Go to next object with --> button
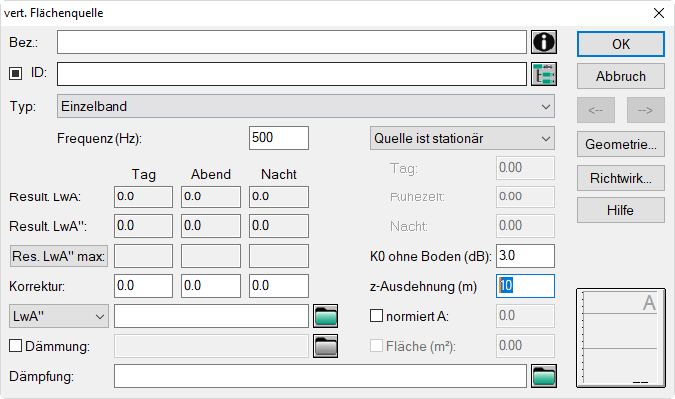The height and width of the screenshot is (399, 675). tap(646, 110)
